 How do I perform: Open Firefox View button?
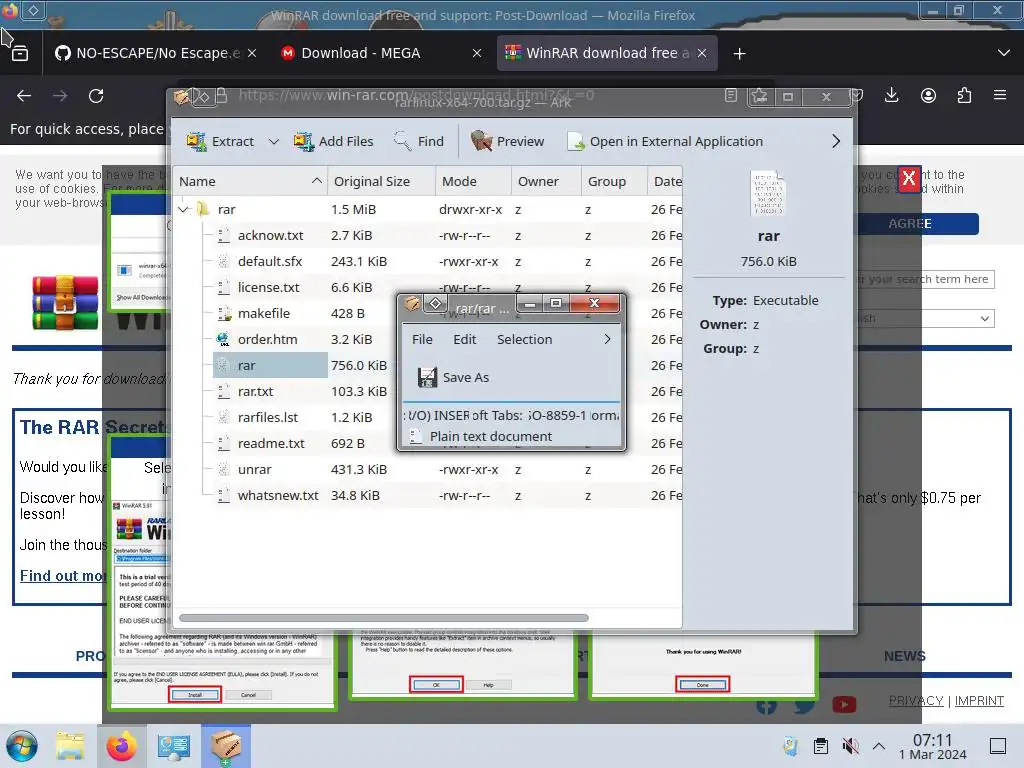[20, 54]
